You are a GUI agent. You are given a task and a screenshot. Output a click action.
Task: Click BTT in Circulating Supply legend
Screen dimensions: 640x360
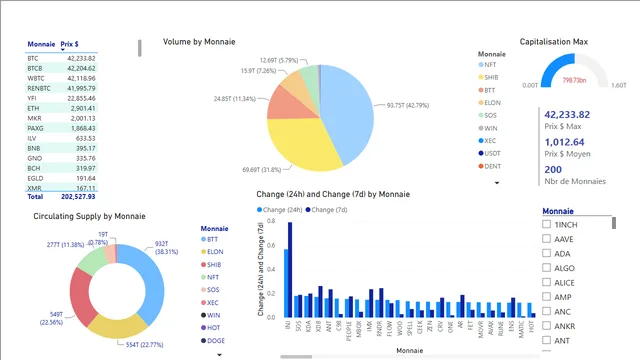point(209,239)
